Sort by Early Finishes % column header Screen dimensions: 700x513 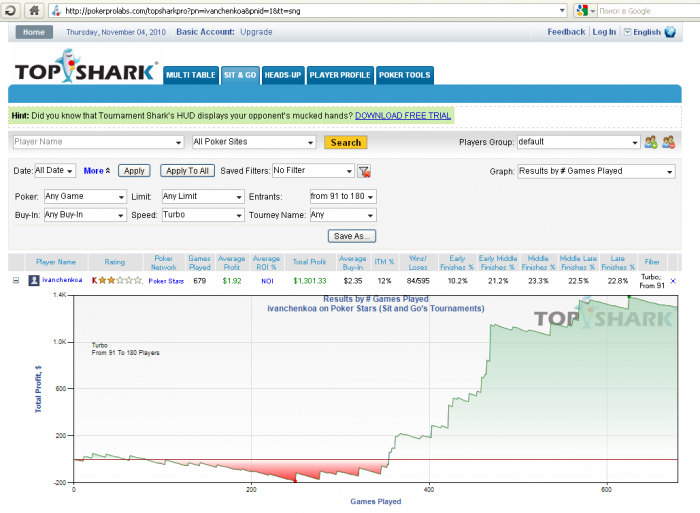click(x=457, y=263)
